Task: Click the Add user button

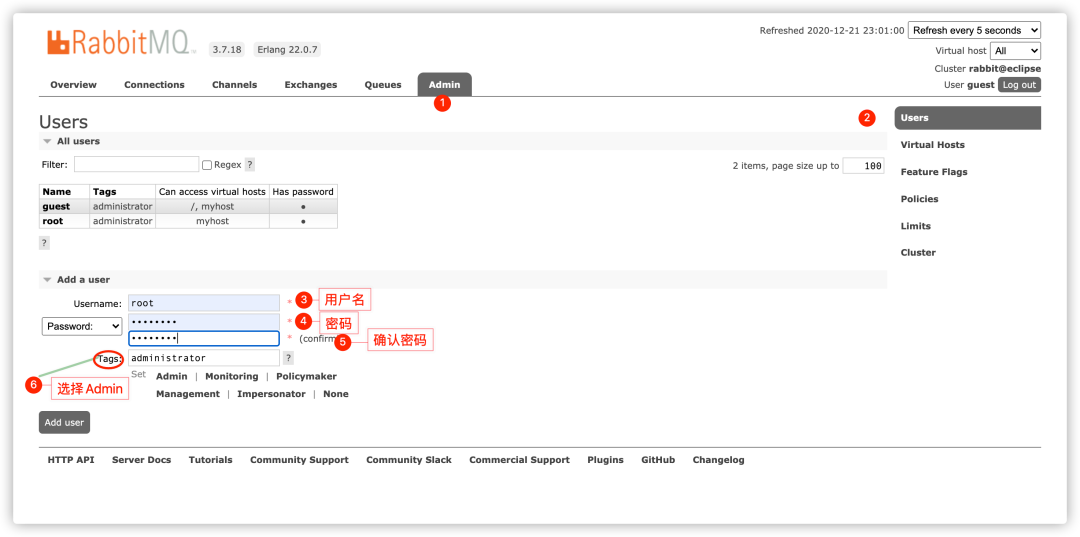Action: (x=64, y=423)
